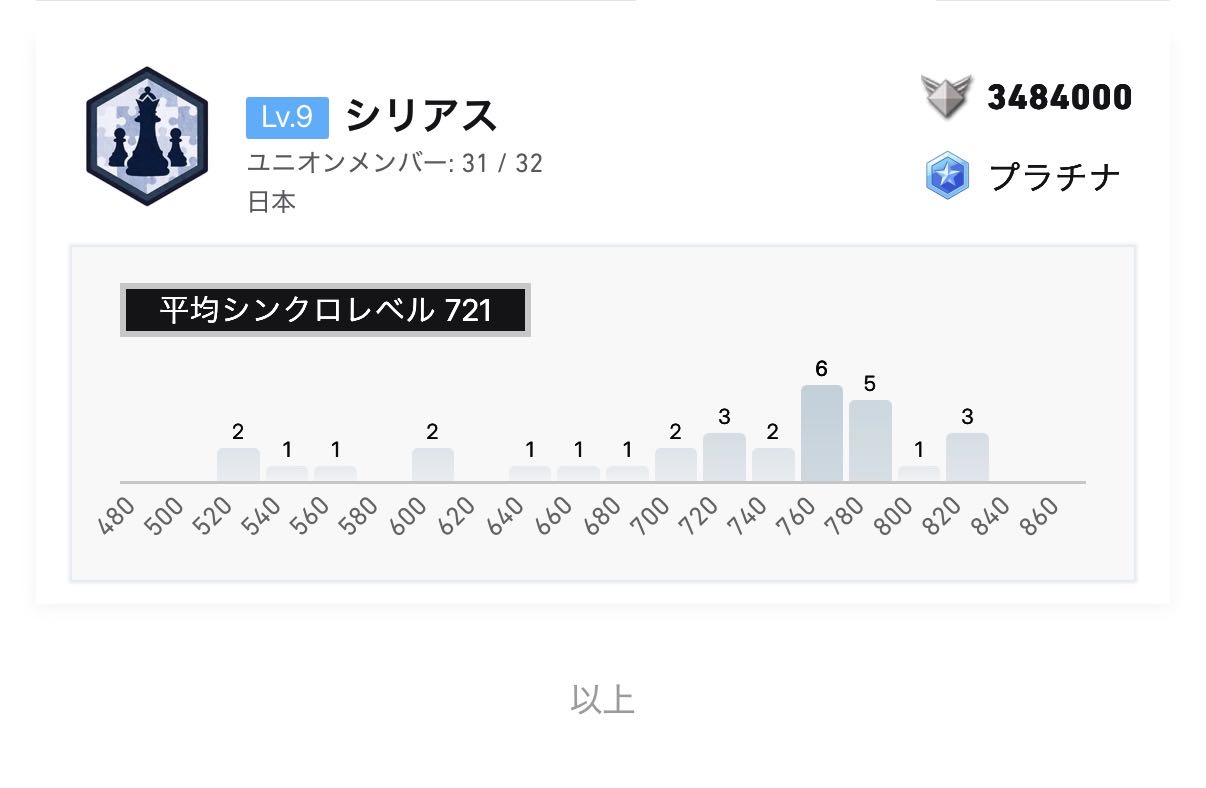The width and height of the screenshot is (1206, 788).
Task: Click the 平均シンクロレベル 721 label
Action: tap(325, 310)
